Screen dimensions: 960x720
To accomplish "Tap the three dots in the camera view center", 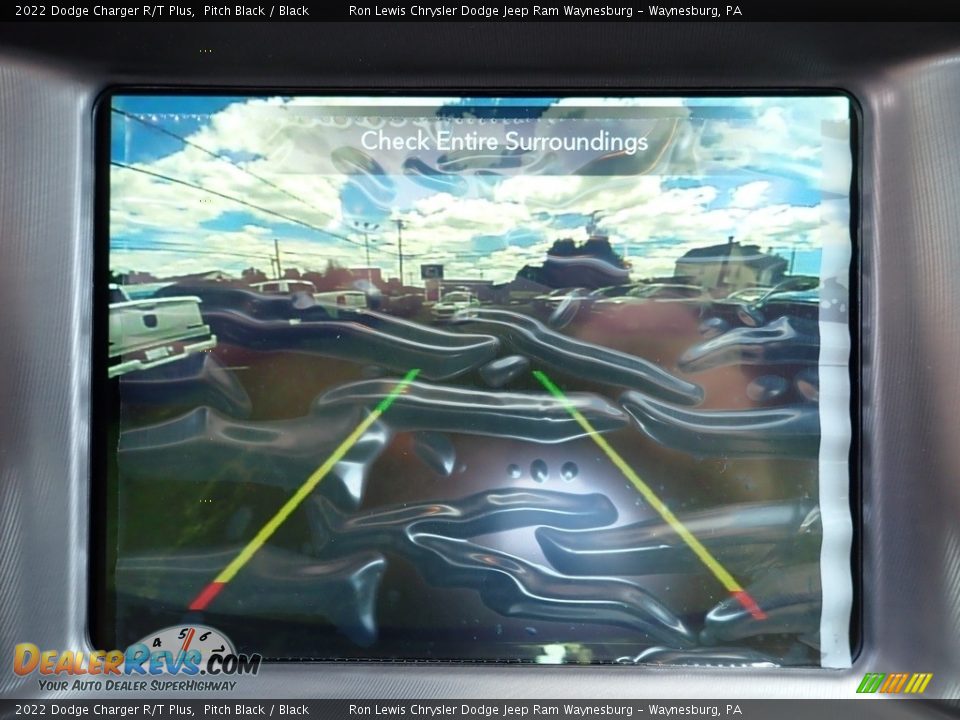I will click(x=540, y=470).
